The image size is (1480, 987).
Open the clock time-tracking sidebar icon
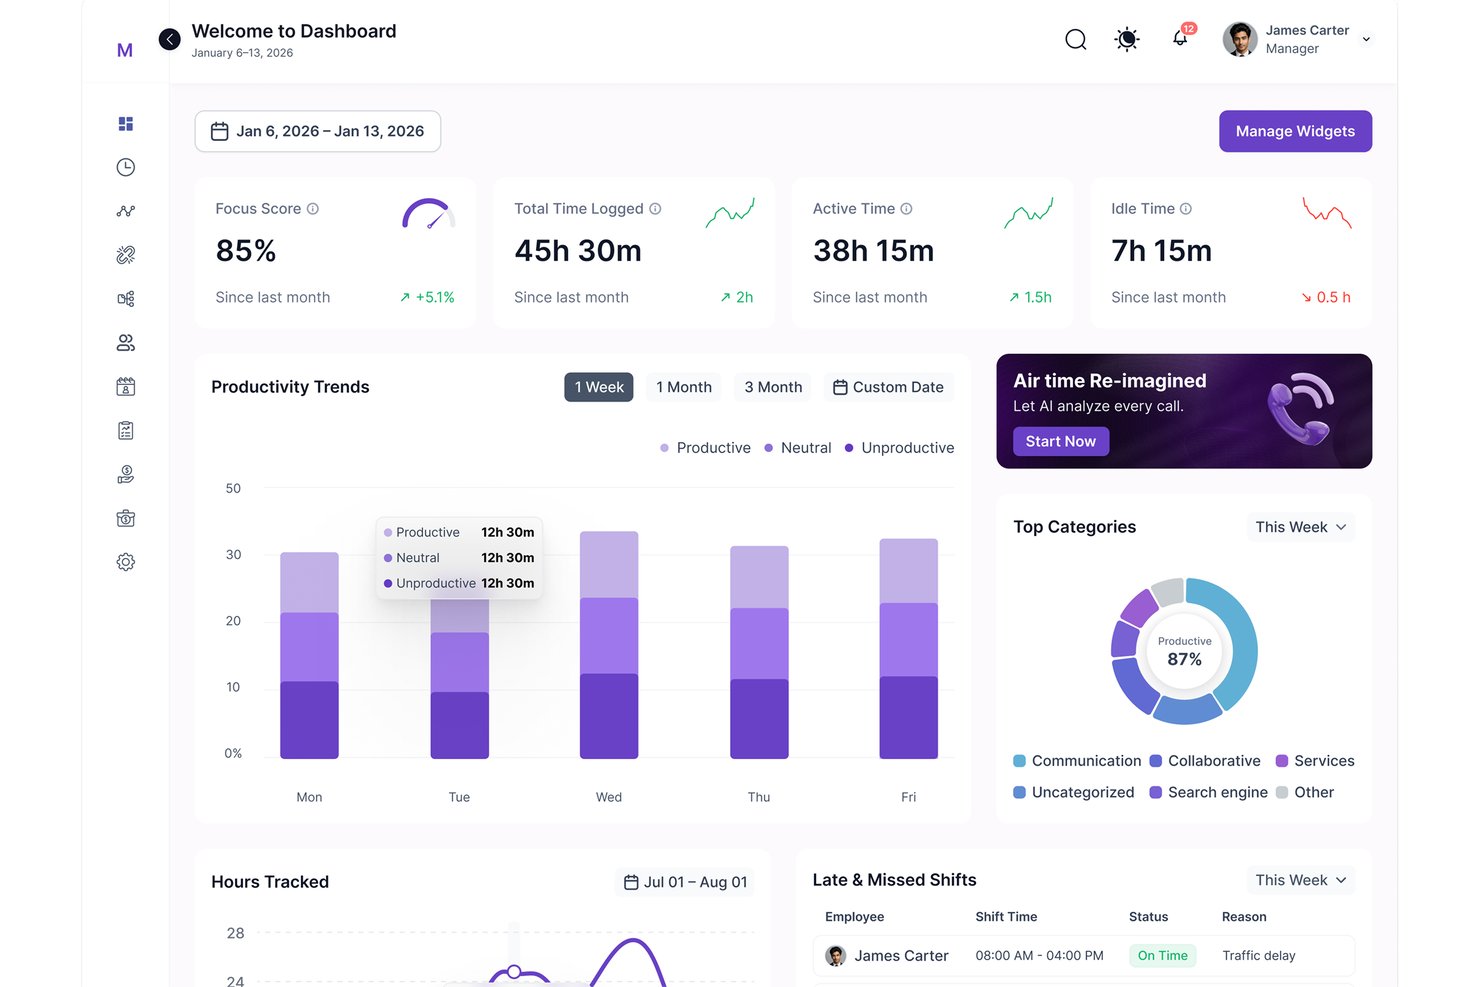tap(125, 167)
